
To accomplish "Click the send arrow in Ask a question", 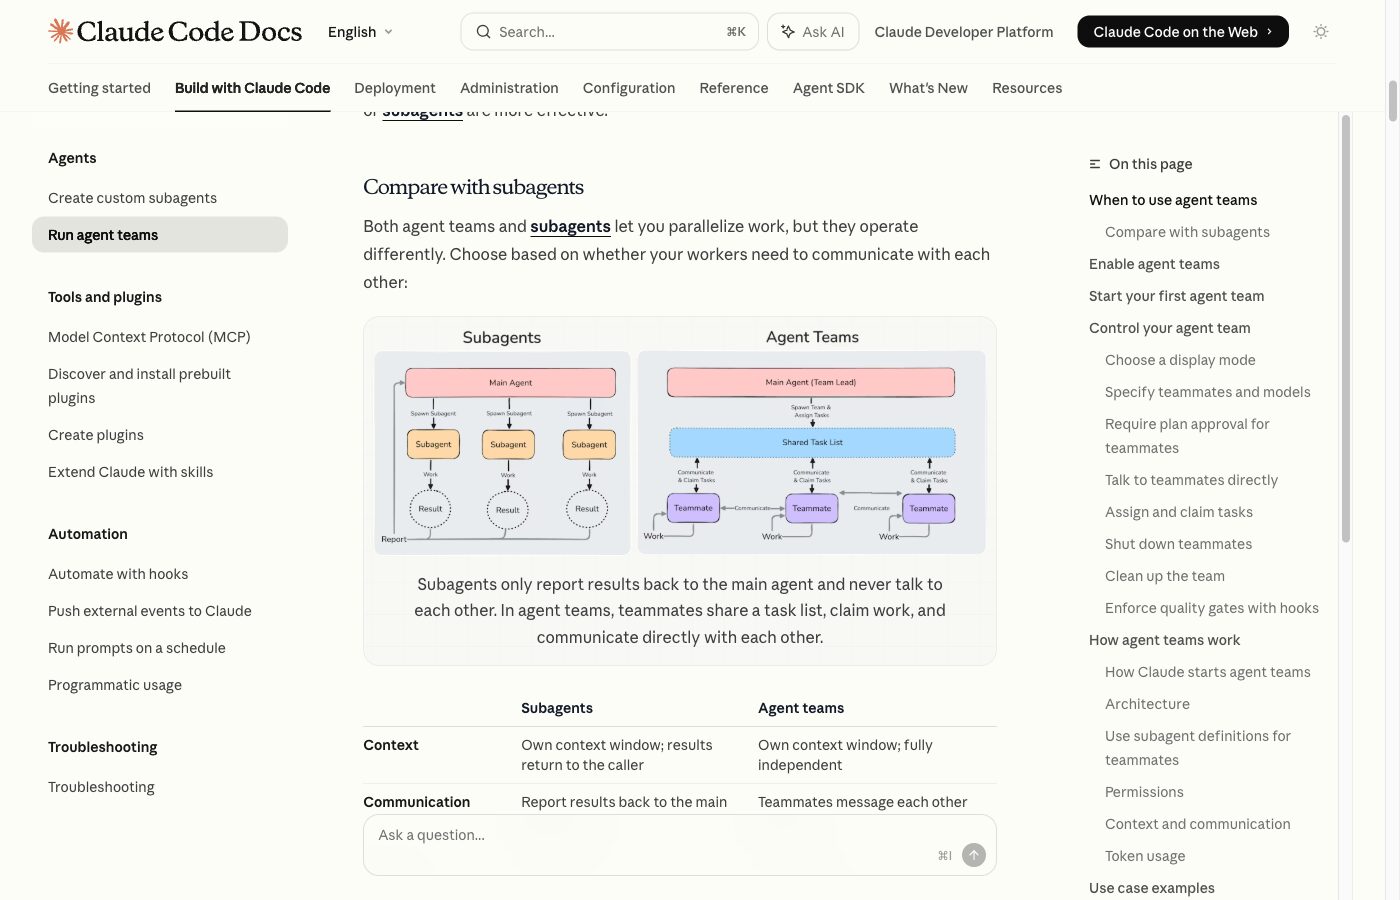I will point(974,855).
